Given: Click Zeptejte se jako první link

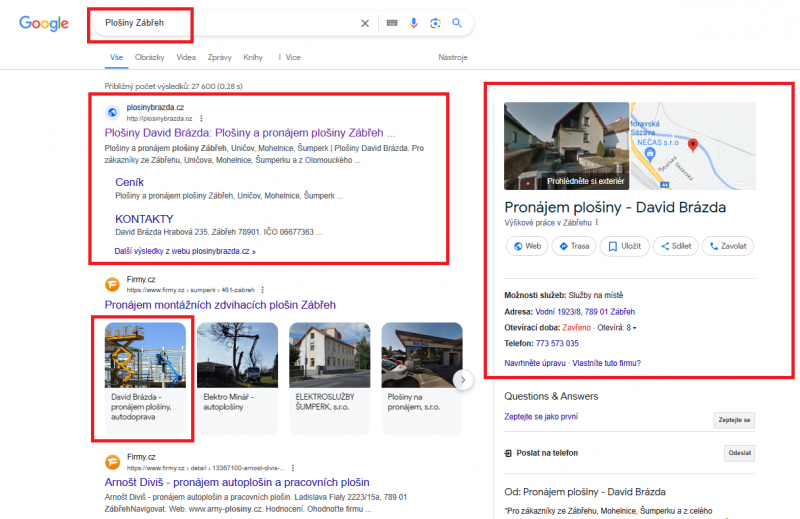Looking at the screenshot, I should [541, 417].
